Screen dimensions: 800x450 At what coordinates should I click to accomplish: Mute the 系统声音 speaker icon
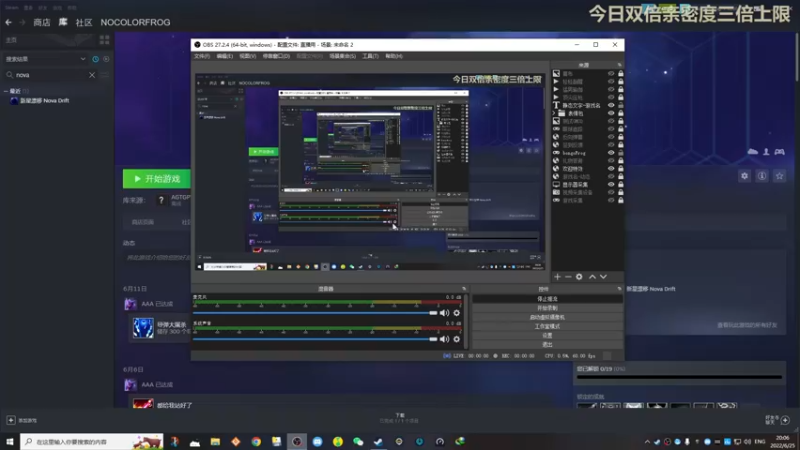pyautogui.click(x=444, y=339)
